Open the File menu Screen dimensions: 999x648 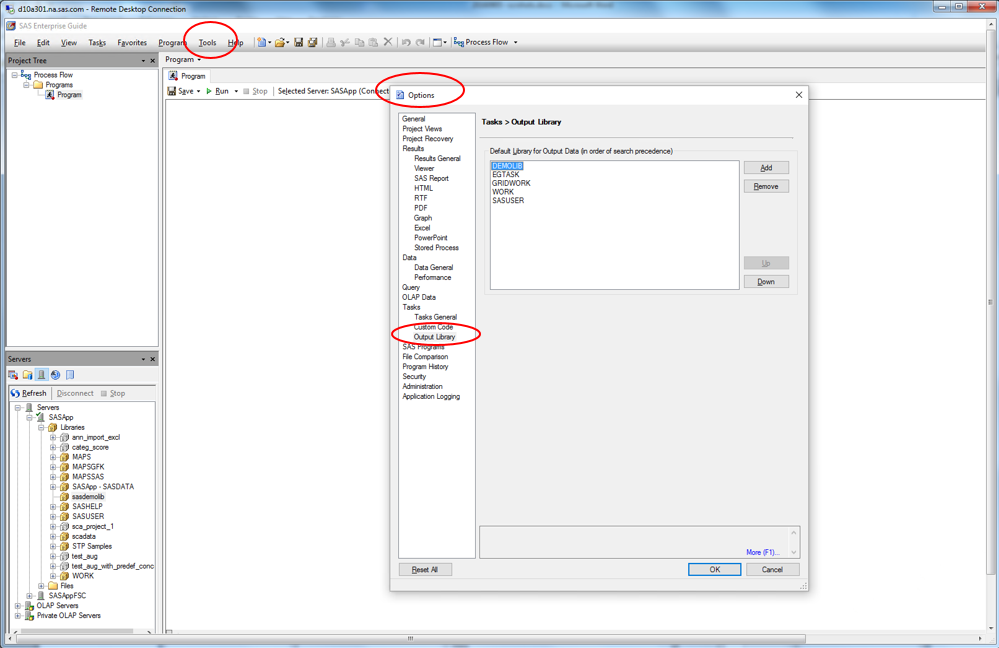tap(20, 43)
